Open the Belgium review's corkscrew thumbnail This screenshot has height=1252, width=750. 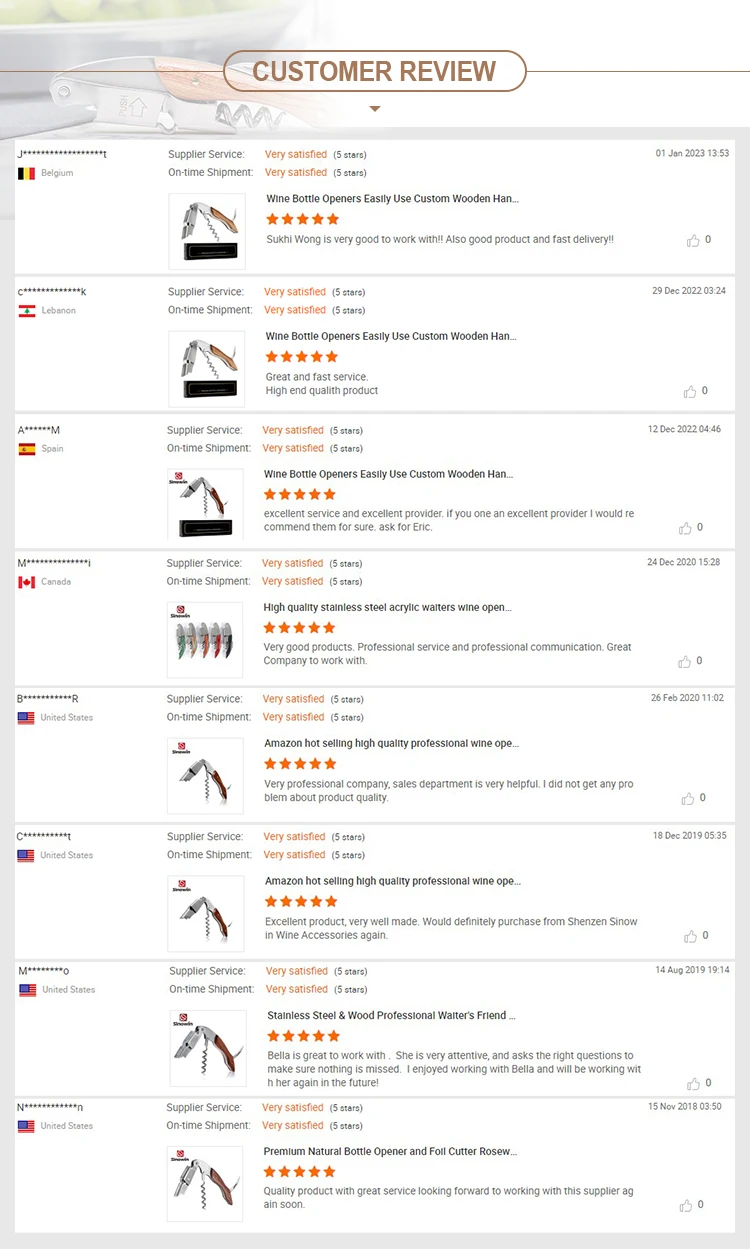click(x=207, y=231)
